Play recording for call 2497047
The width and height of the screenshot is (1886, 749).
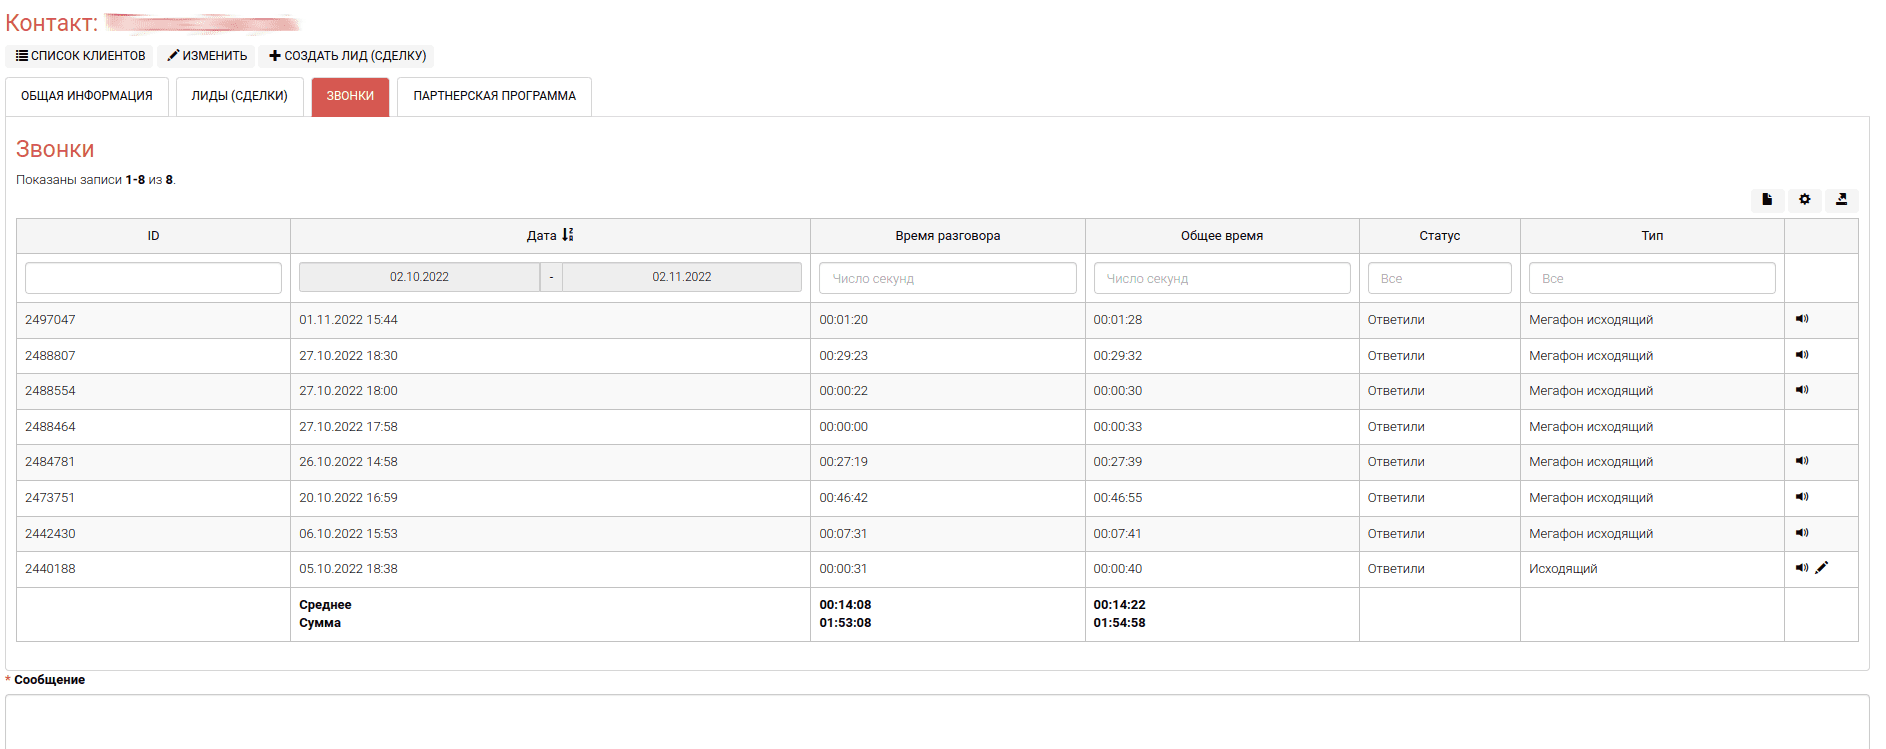click(1801, 319)
